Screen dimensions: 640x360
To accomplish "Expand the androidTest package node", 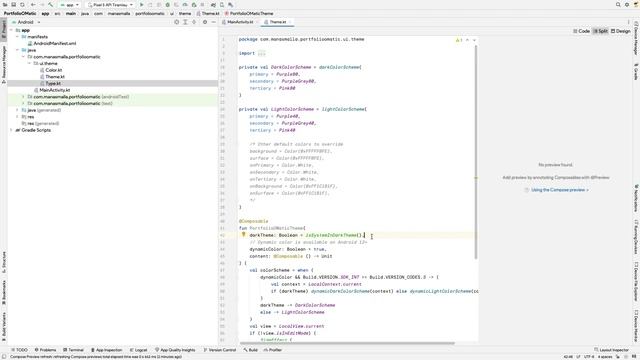I will [x=23, y=97].
